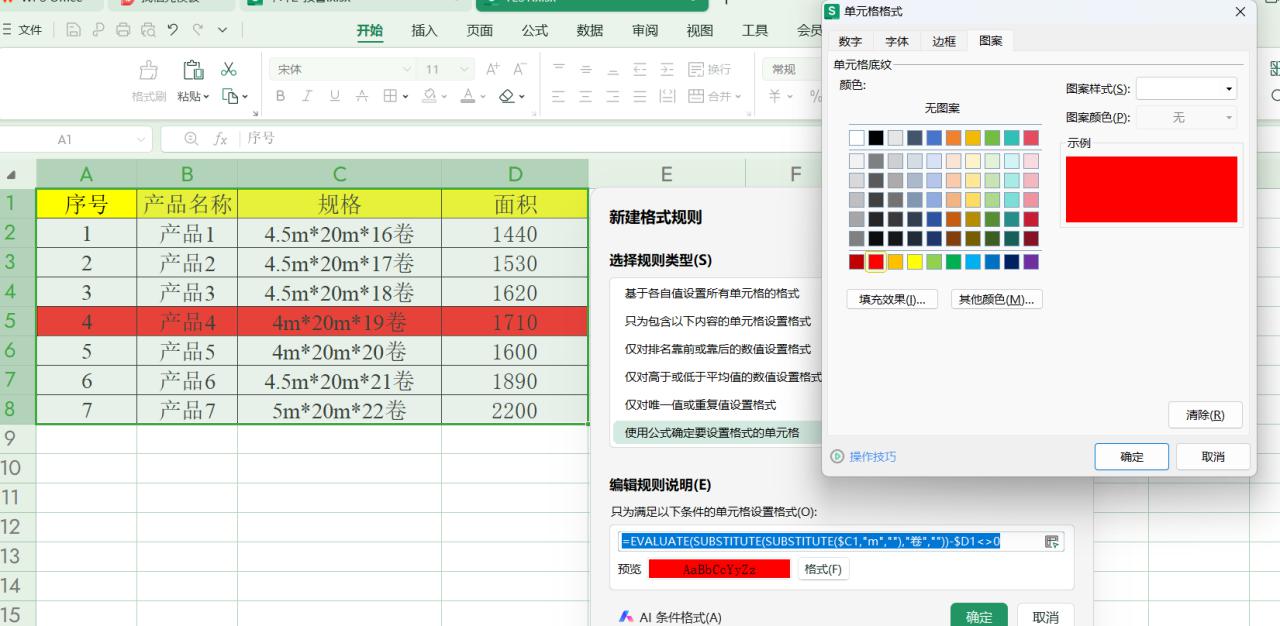Click the range selector icon in formula field
Viewport: 1280px width, 626px height.
click(x=1051, y=541)
